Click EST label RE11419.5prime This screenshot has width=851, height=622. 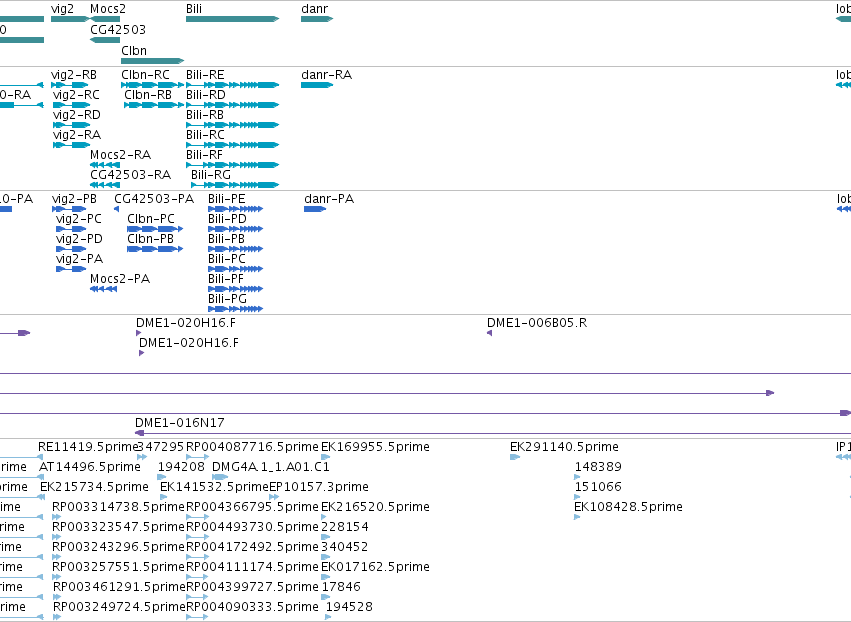pyautogui.click(x=88, y=447)
